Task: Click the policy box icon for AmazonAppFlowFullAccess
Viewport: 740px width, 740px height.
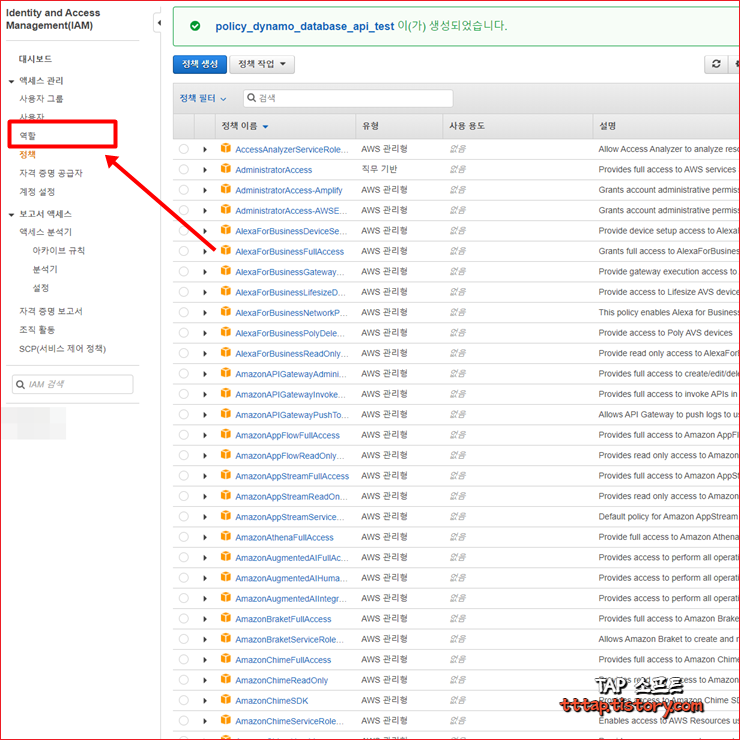Action: (x=226, y=434)
